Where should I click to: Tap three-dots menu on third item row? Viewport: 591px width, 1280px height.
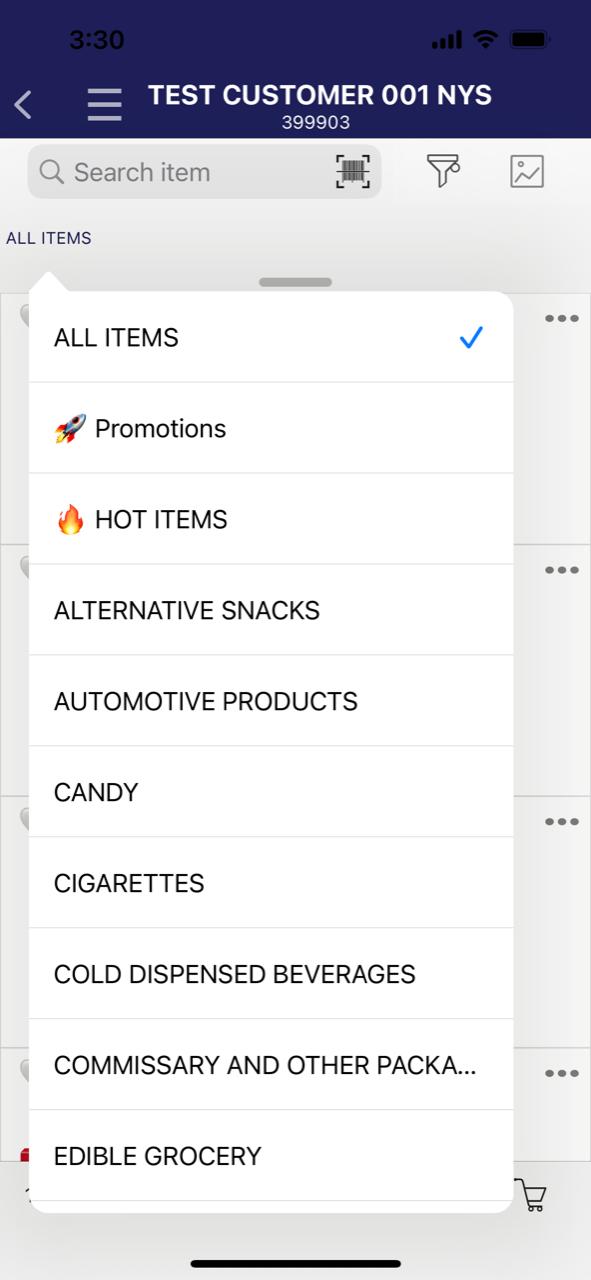coord(562,822)
